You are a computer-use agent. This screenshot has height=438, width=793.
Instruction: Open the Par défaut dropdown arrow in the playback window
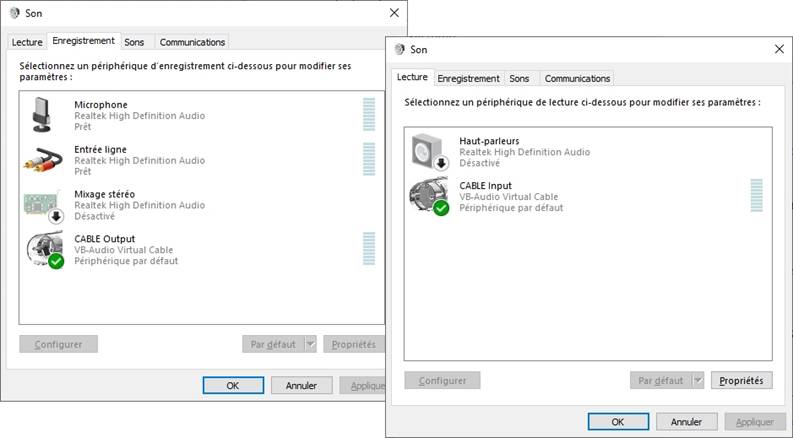coord(698,380)
